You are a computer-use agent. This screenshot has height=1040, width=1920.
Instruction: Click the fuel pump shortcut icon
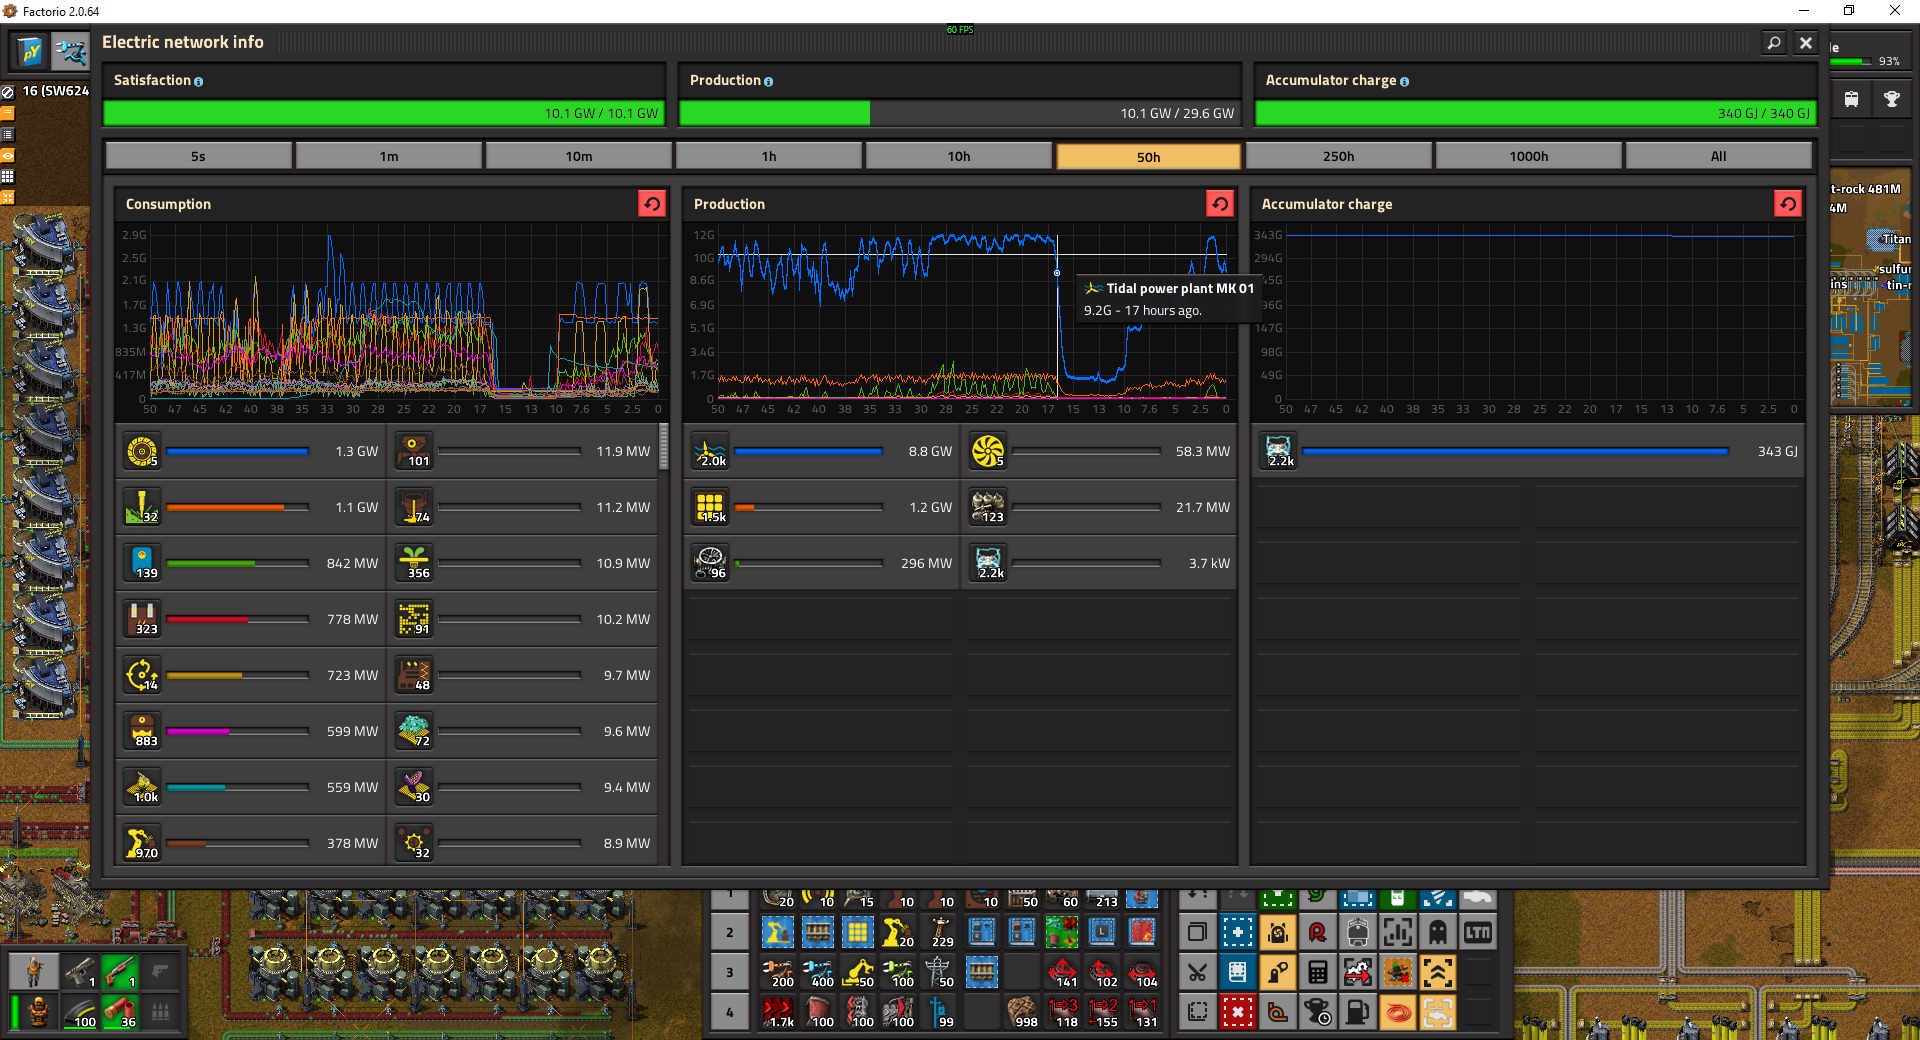[1357, 1012]
